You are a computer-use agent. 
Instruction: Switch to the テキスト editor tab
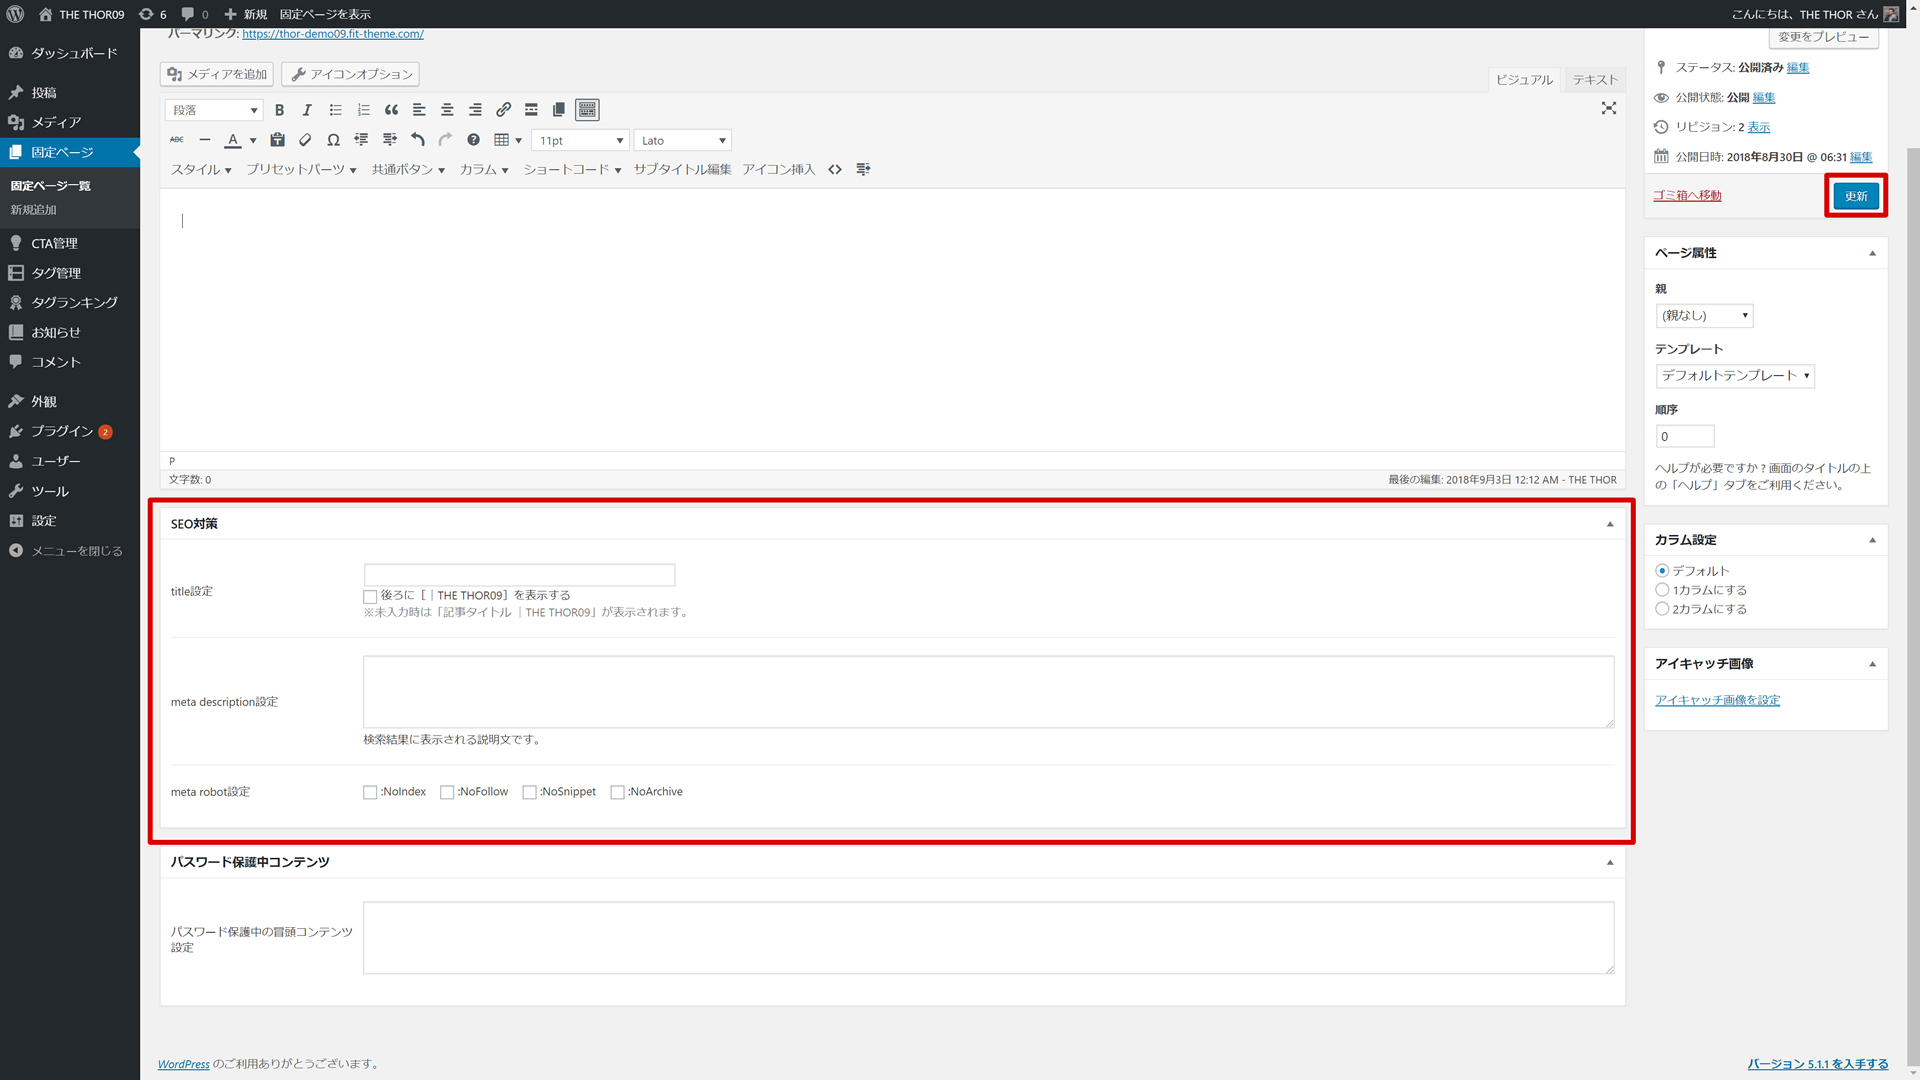pyautogui.click(x=1594, y=80)
